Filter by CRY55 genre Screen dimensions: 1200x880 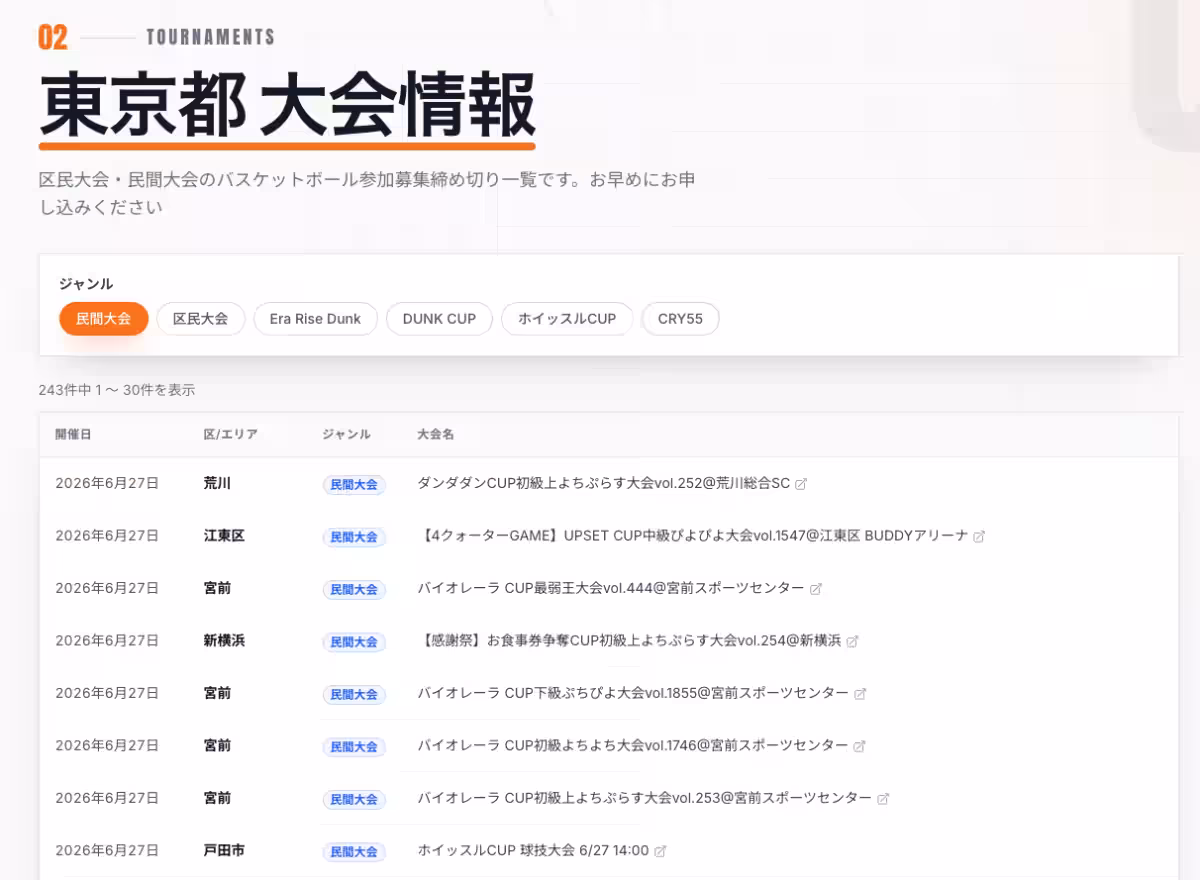click(680, 319)
